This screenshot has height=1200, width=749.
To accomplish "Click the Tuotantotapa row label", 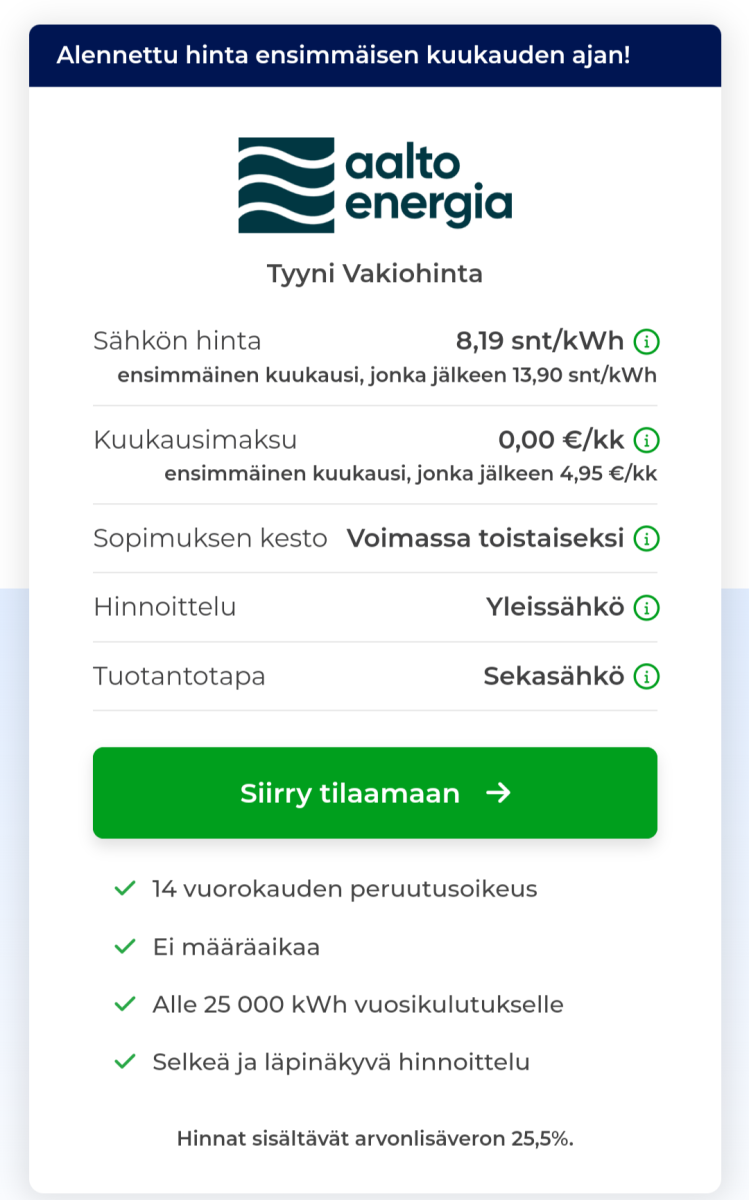I will (180, 677).
